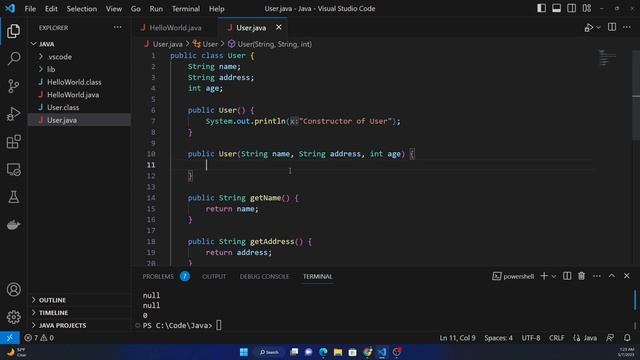Select the powershell terminal entry
This screenshot has width=640, height=360.
pos(513,276)
